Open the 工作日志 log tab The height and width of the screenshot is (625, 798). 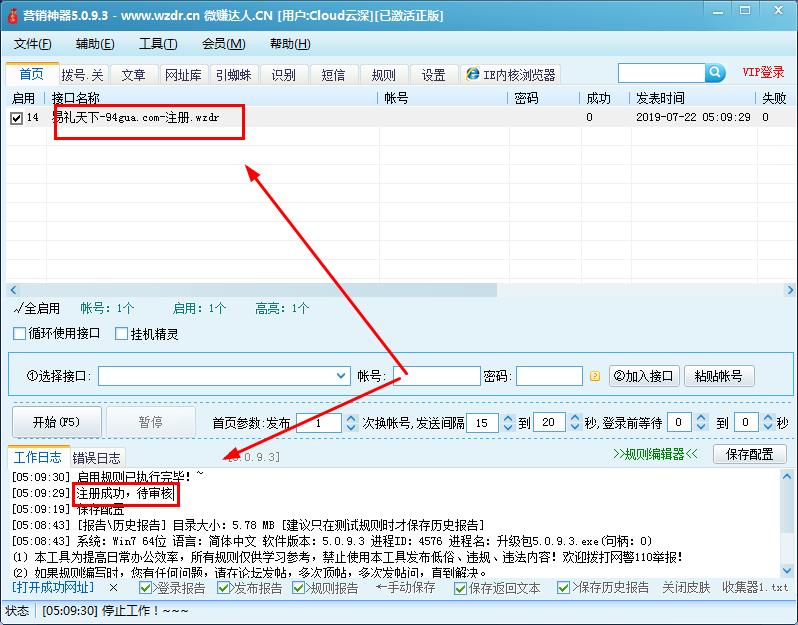tap(38, 457)
